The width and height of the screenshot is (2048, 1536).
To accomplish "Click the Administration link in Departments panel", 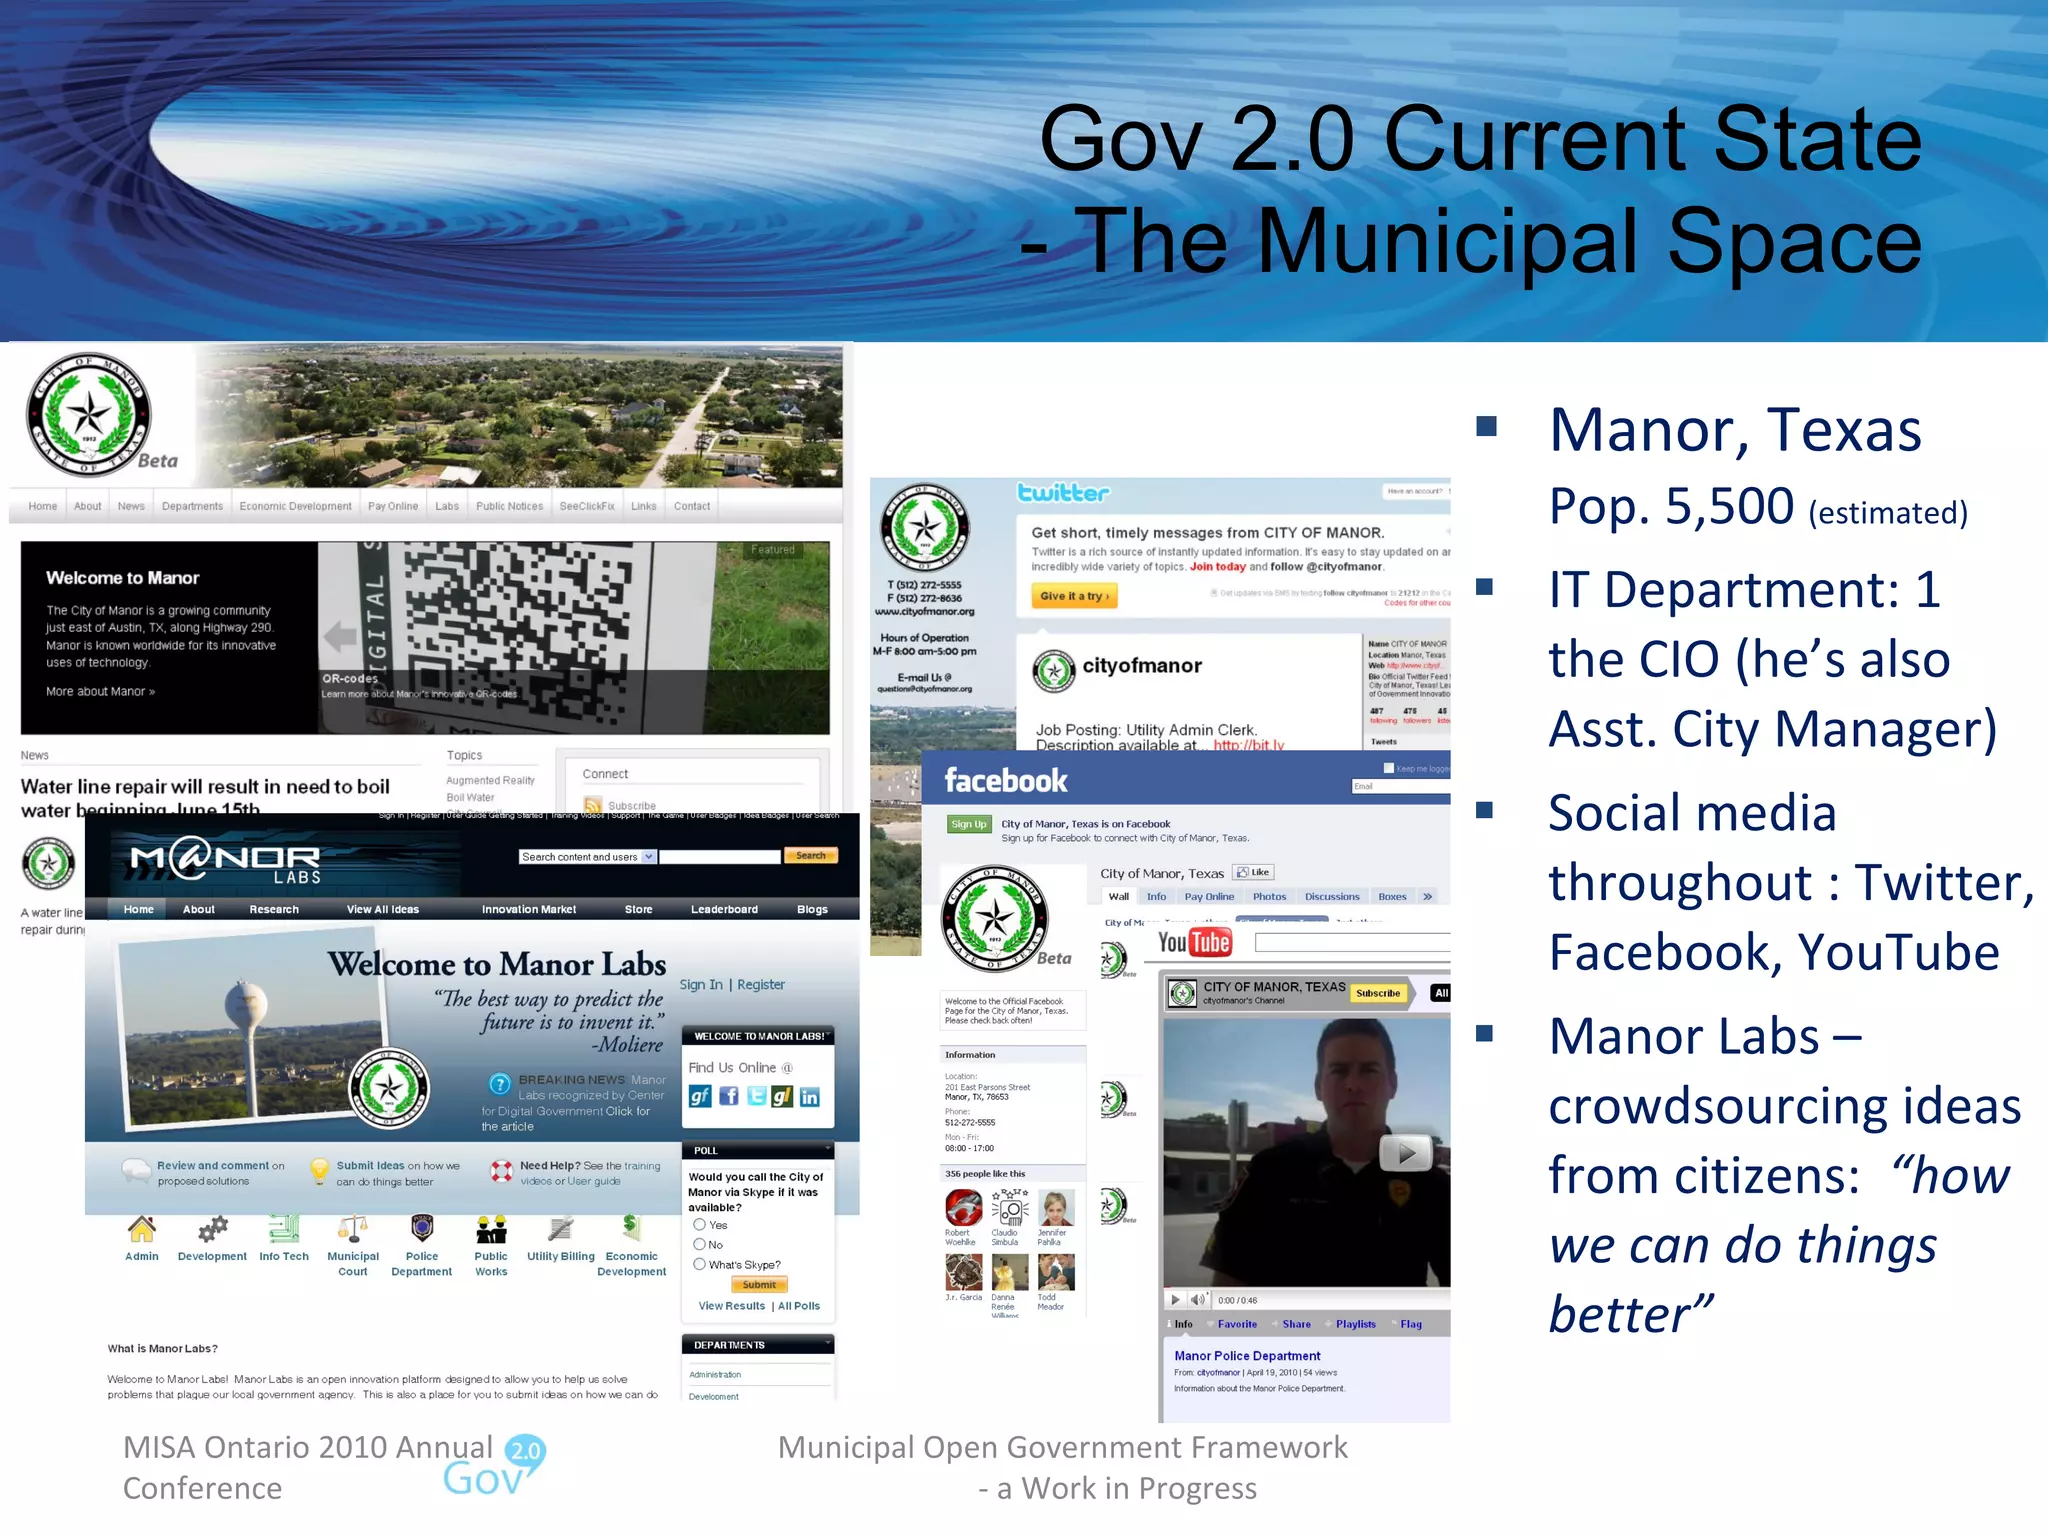I will (x=715, y=1375).
